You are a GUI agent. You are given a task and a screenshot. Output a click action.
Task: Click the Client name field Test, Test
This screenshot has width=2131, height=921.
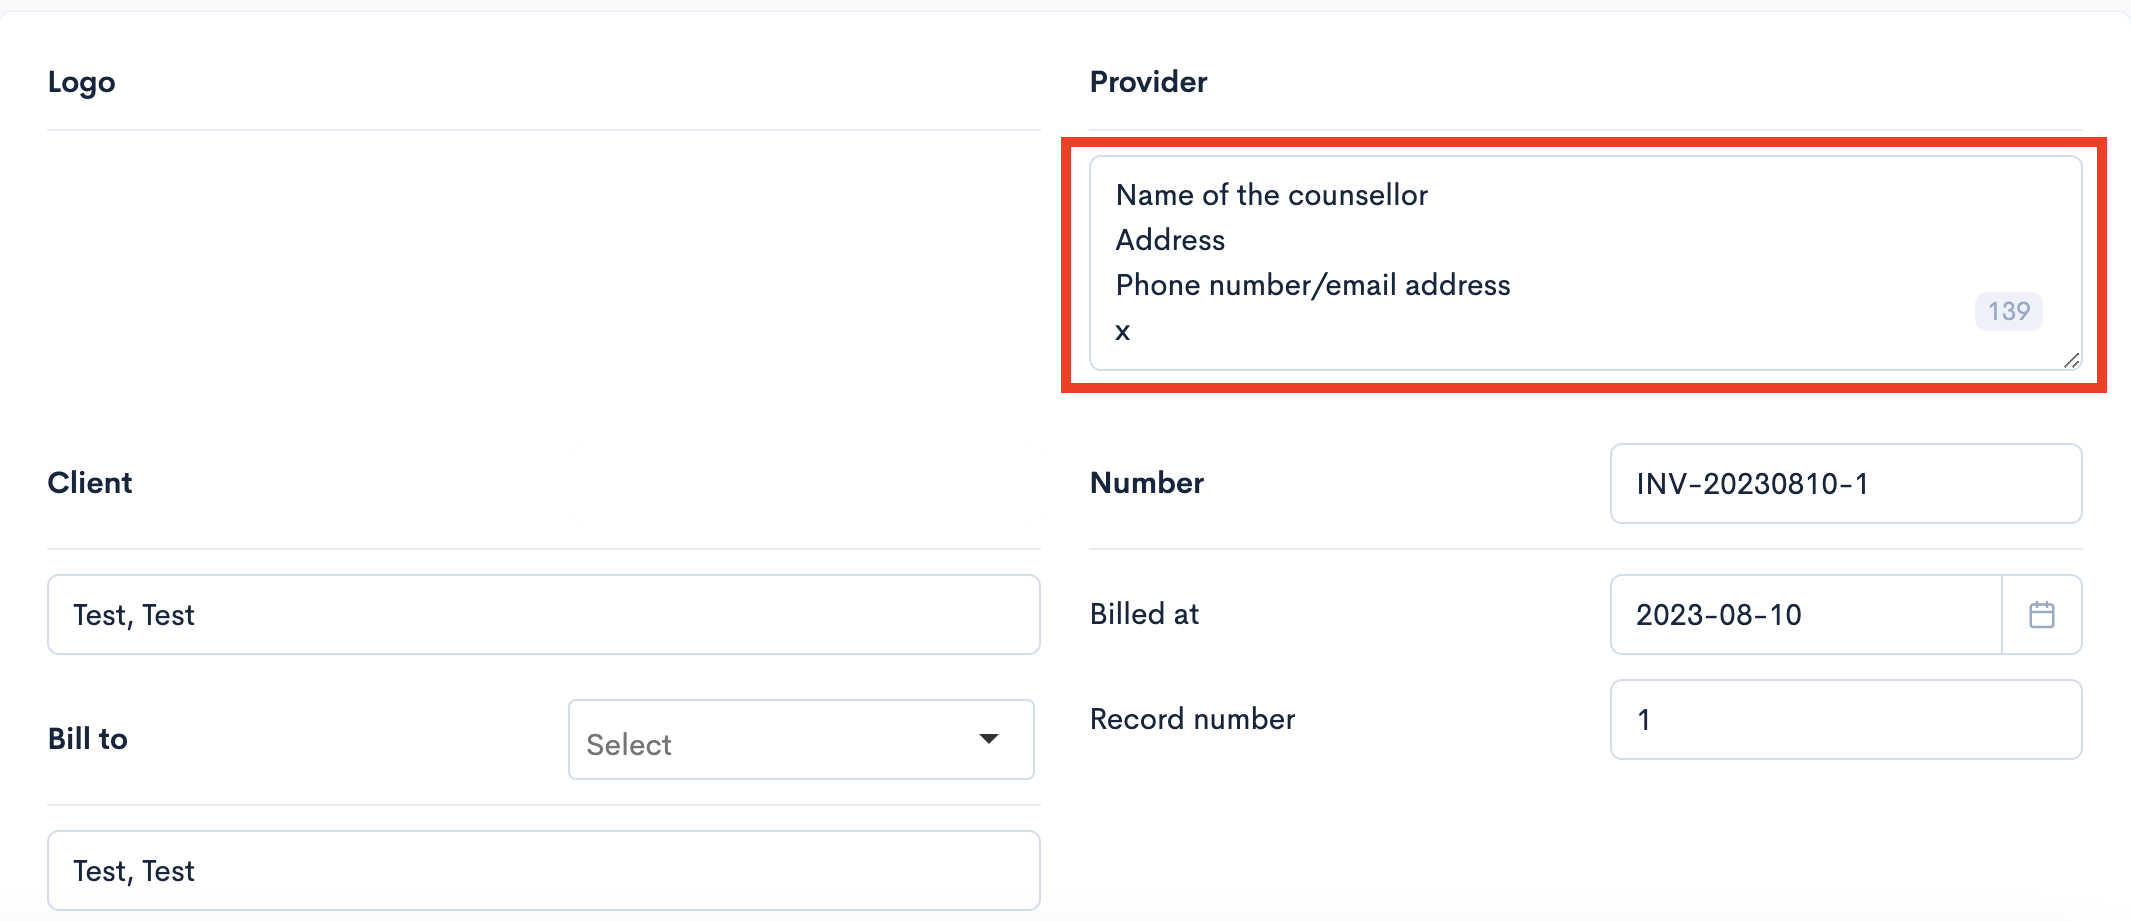pyautogui.click(x=544, y=614)
